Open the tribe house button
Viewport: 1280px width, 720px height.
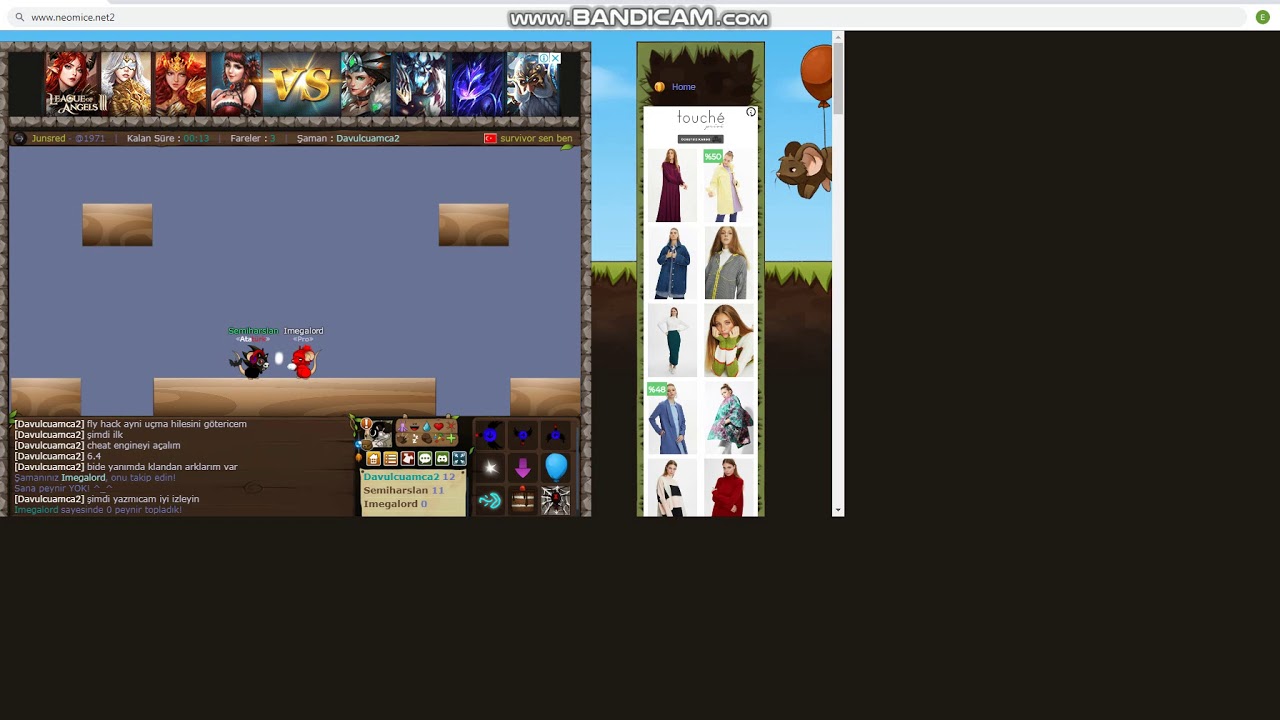coord(373,459)
